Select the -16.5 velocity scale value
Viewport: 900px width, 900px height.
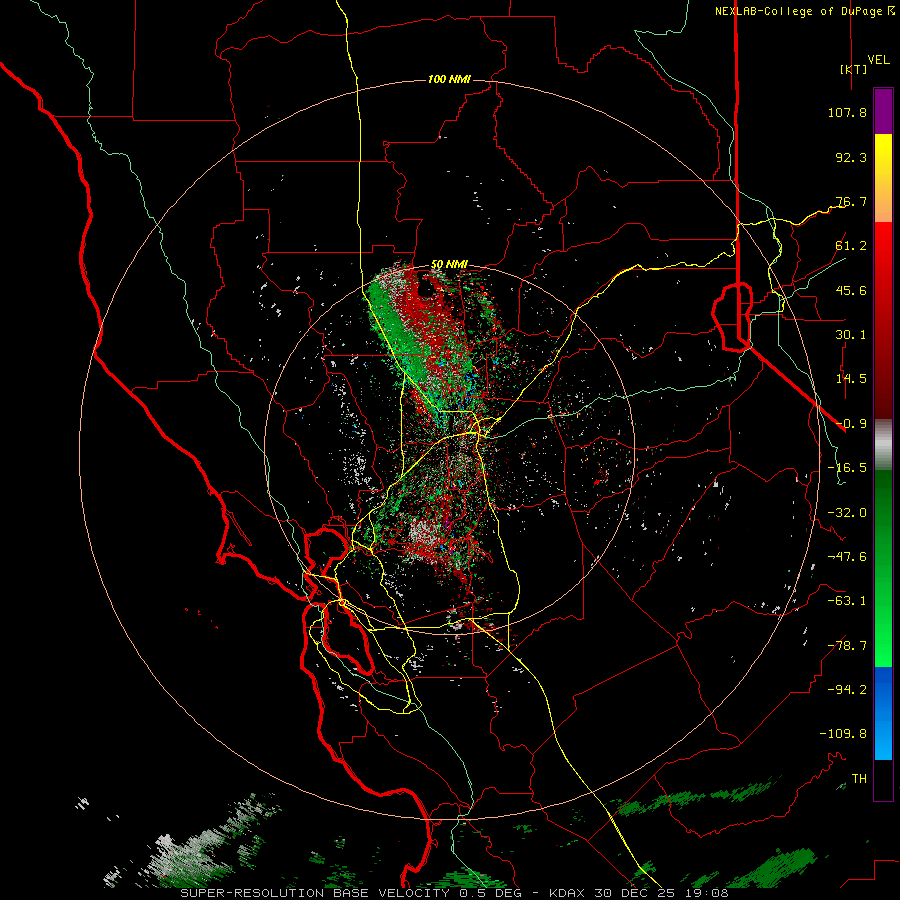847,468
